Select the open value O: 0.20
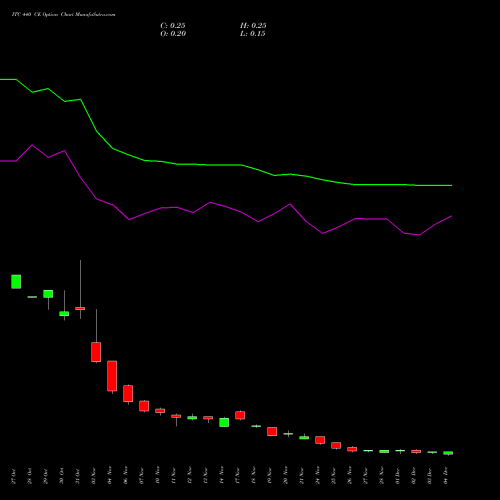 173,34
